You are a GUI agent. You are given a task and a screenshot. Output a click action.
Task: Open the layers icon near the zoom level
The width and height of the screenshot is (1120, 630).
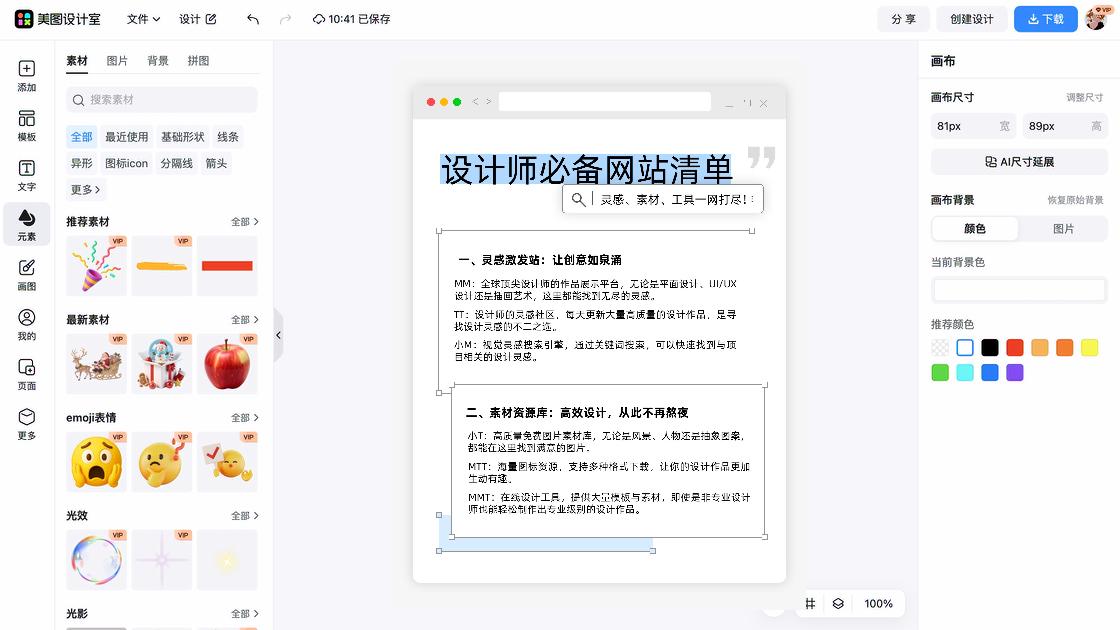[x=838, y=603]
